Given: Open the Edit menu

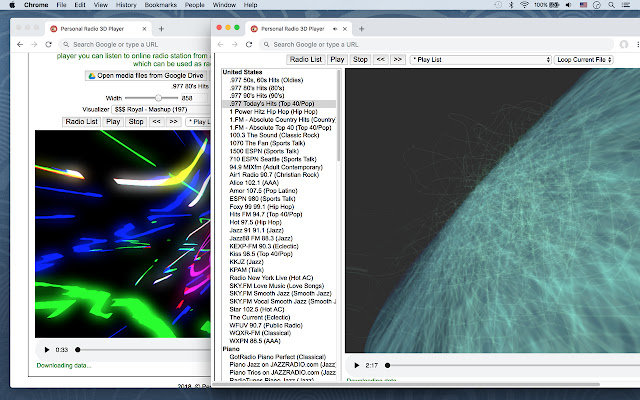Looking at the screenshot, I should click(80, 5).
